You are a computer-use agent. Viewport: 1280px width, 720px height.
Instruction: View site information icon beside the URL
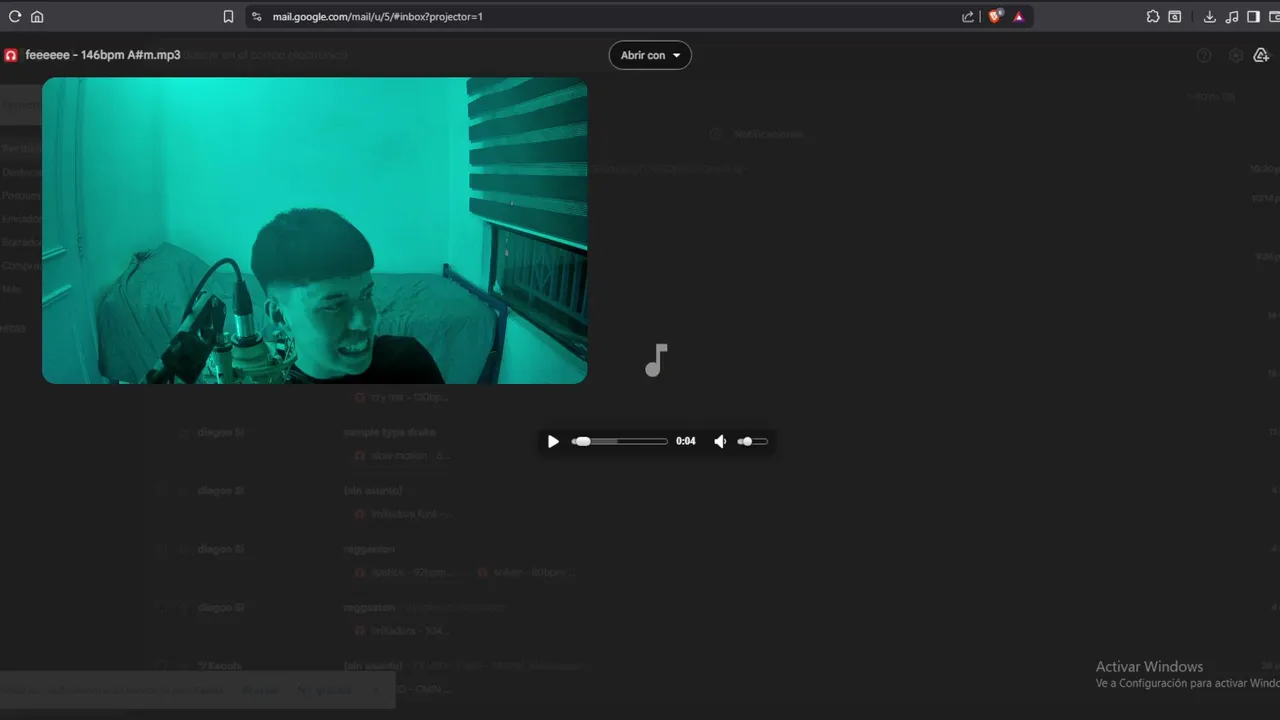256,16
